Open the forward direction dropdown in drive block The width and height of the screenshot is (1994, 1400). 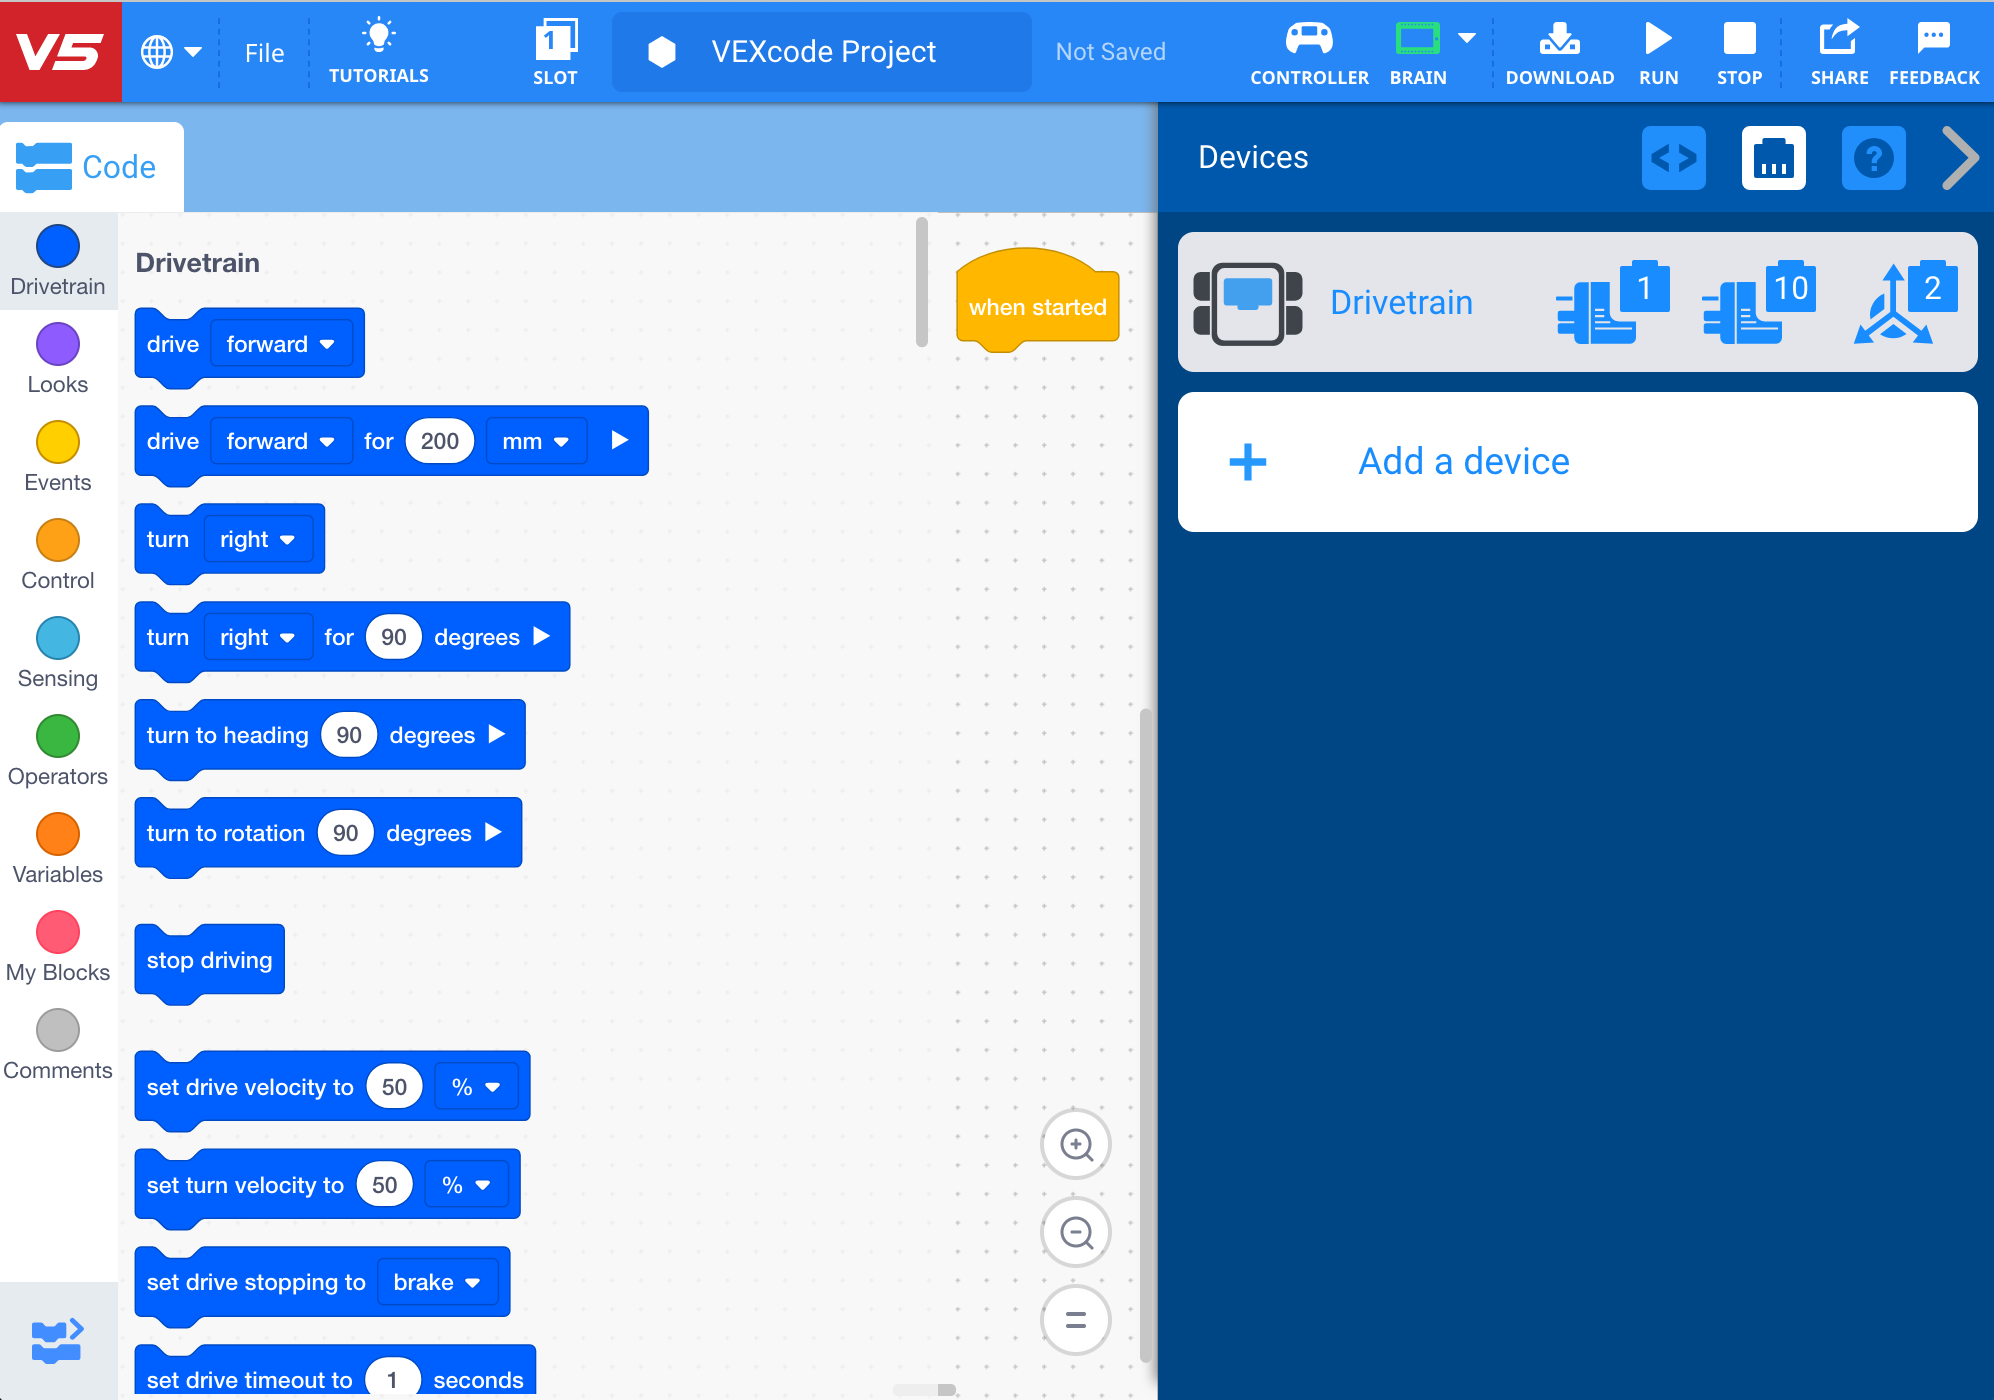coord(283,343)
